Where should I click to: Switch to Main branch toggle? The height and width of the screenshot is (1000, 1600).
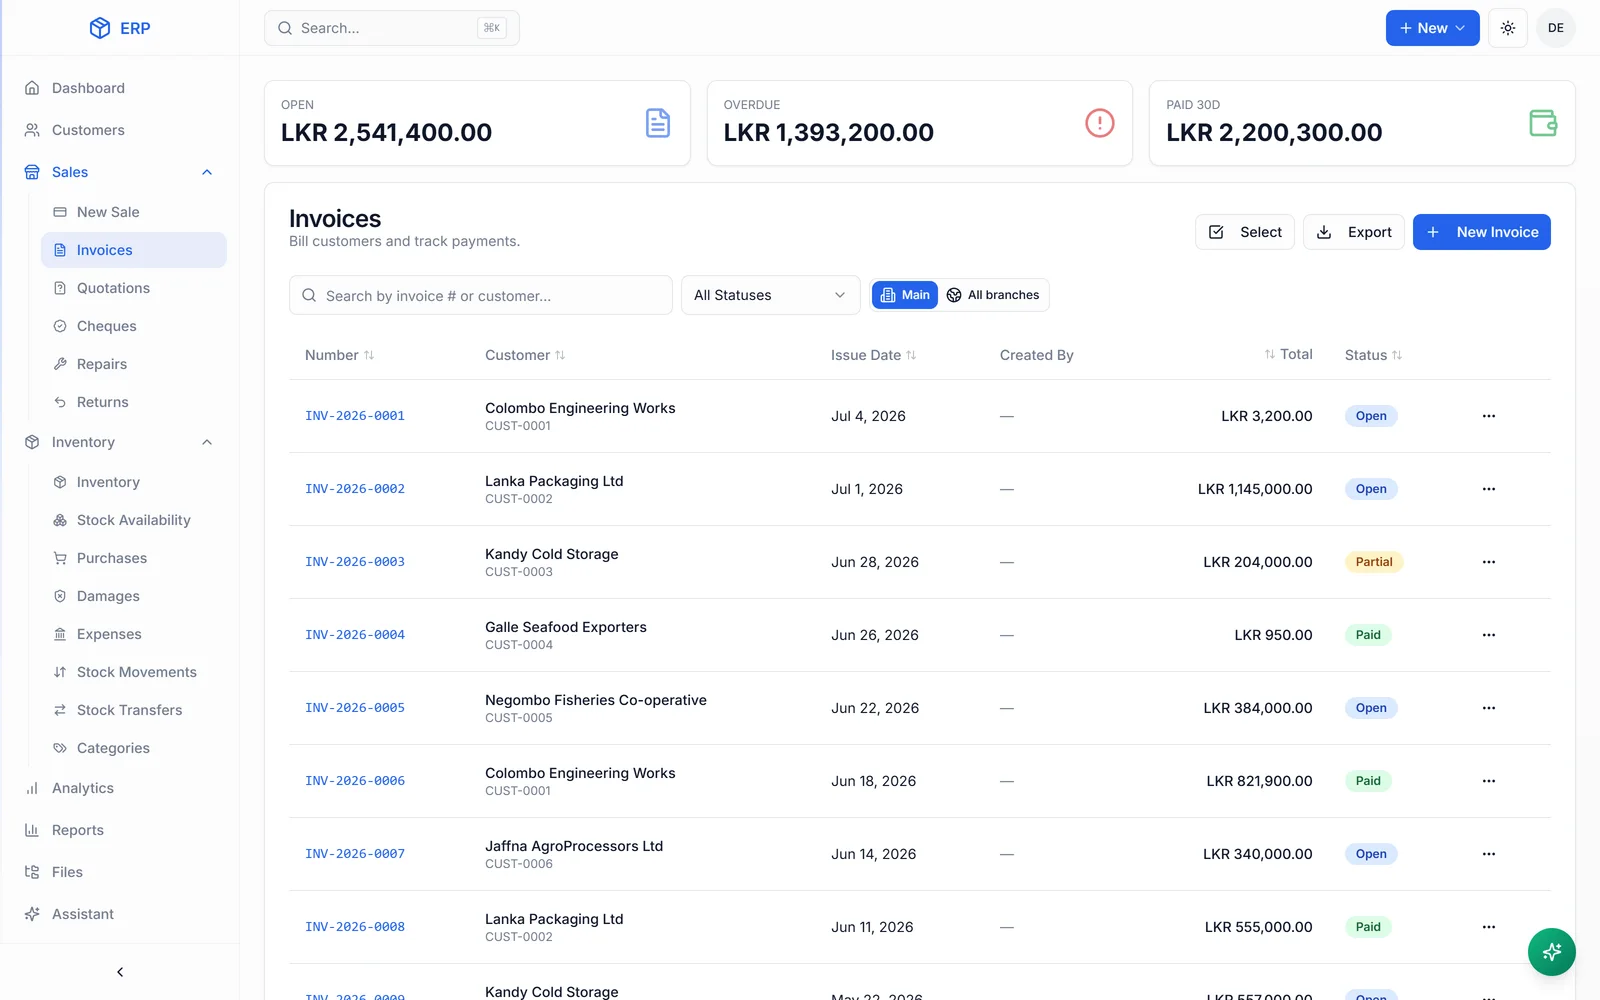[x=905, y=295]
